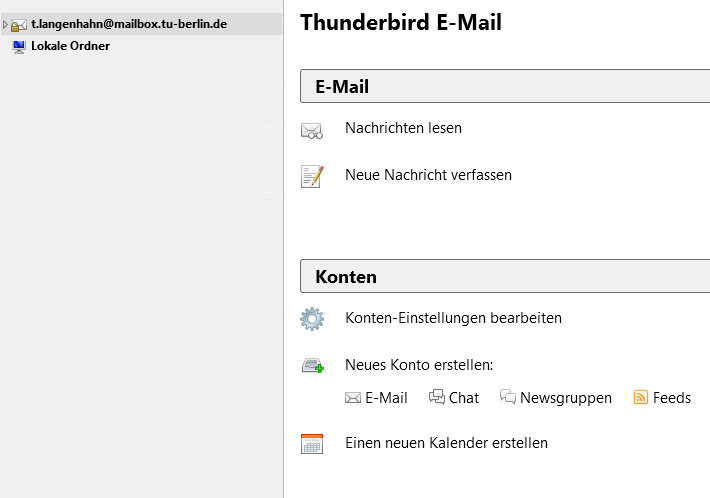The image size is (710, 498).
Task: Click the Neues Konto erstellen icon
Action: click(x=312, y=366)
